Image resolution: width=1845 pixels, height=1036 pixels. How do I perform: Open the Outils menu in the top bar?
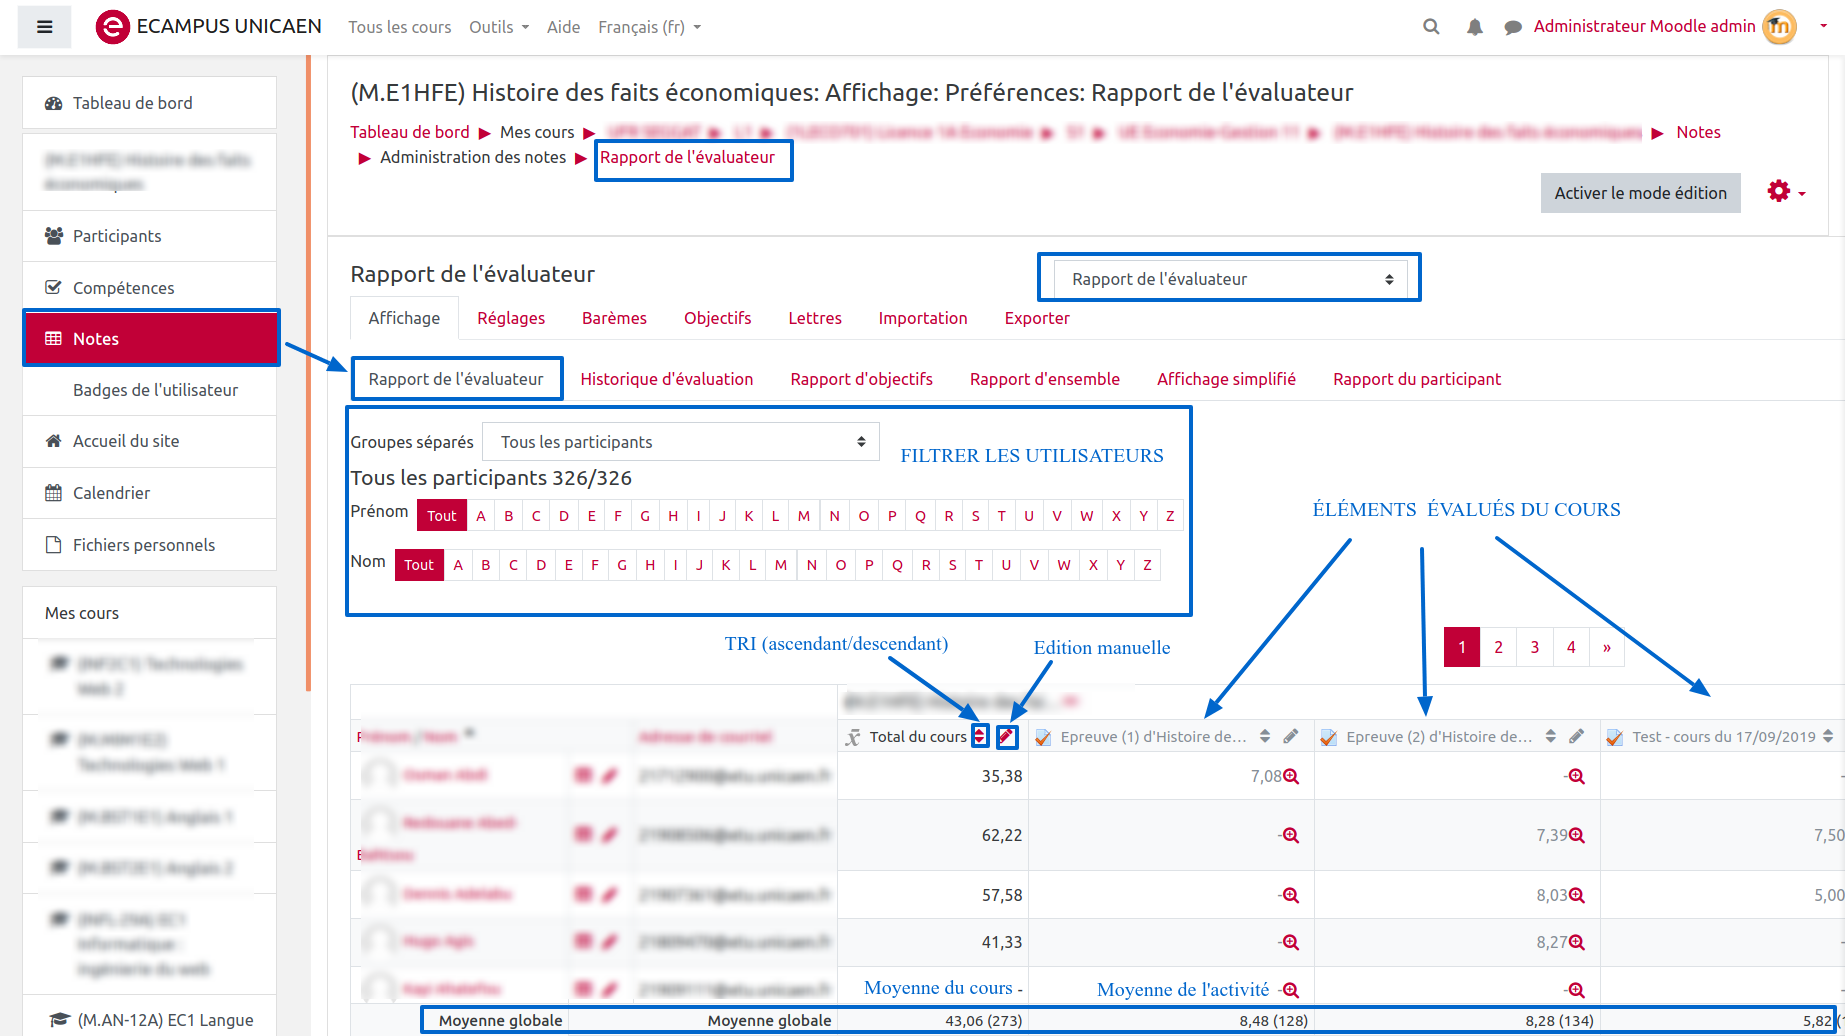coord(498,27)
